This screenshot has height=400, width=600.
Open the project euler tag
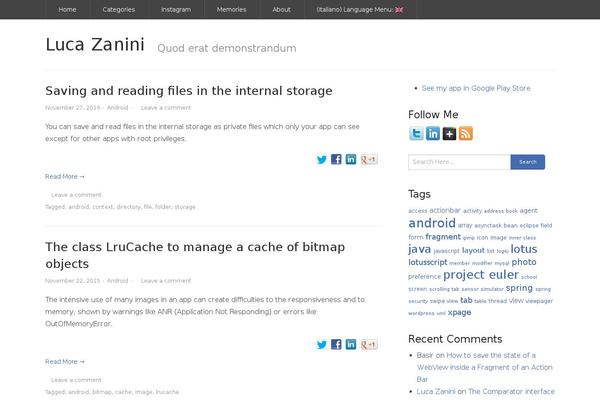481,275
